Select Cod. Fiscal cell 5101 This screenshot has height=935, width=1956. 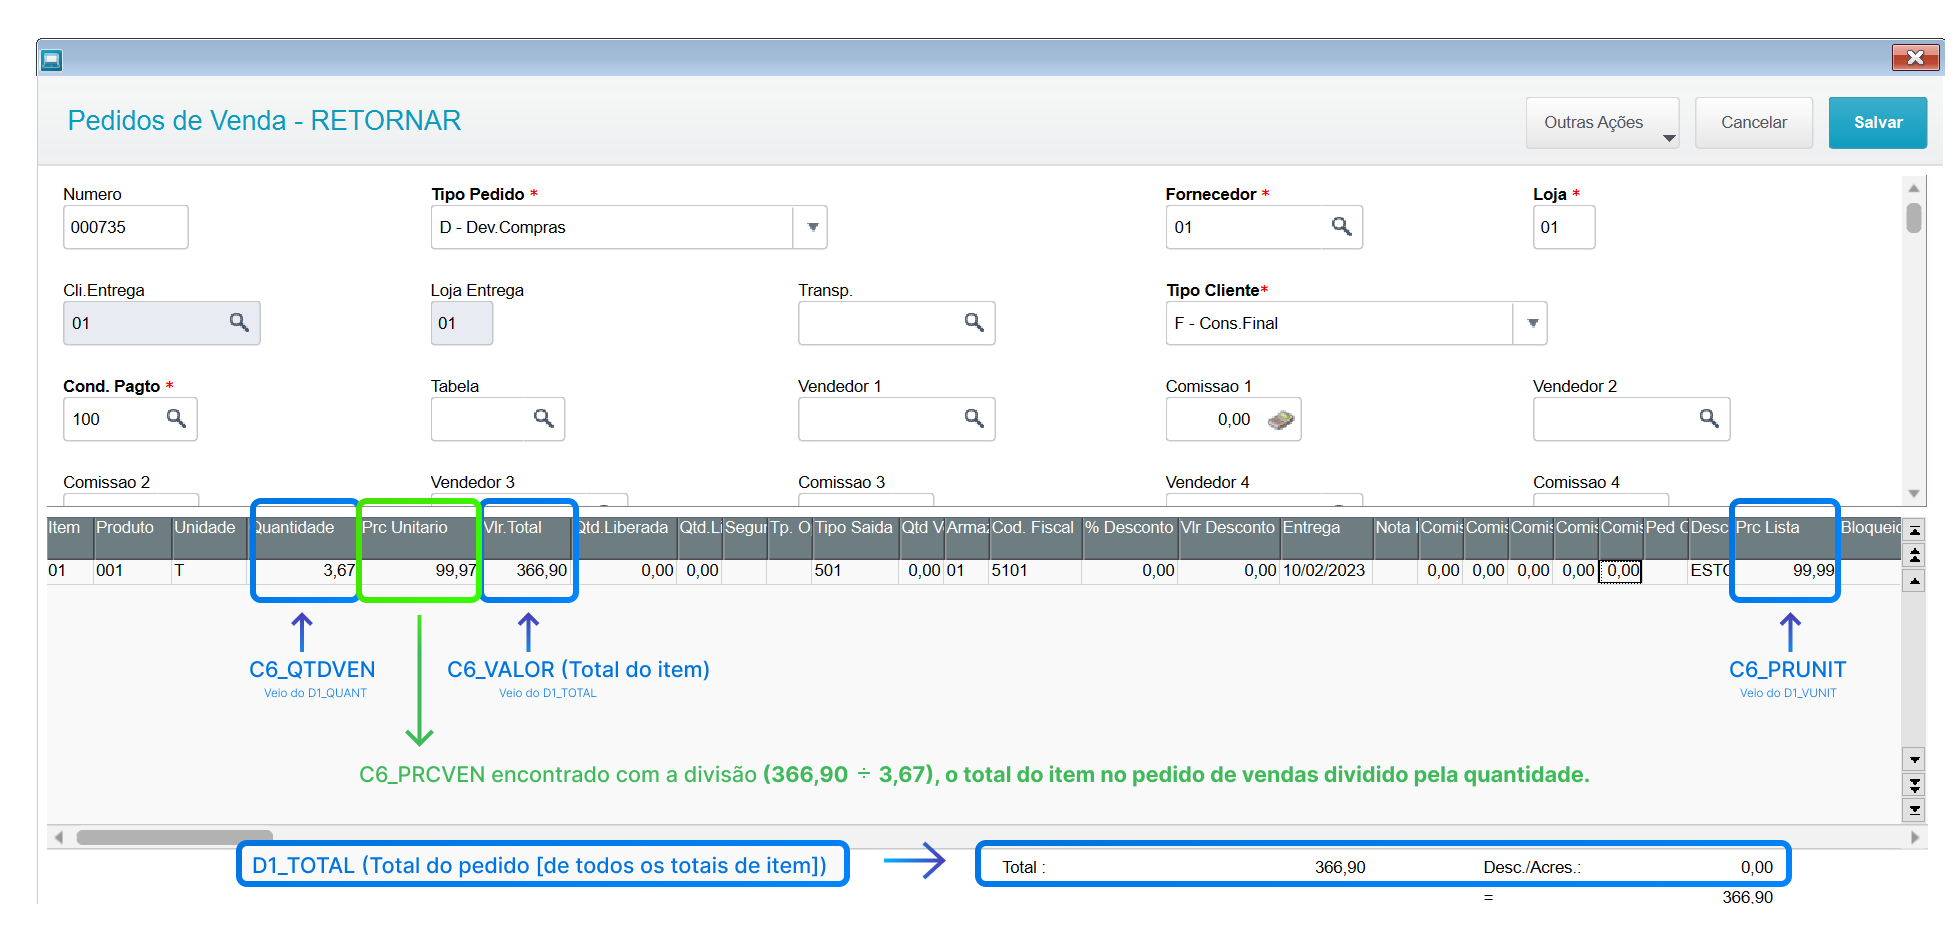1035,571
